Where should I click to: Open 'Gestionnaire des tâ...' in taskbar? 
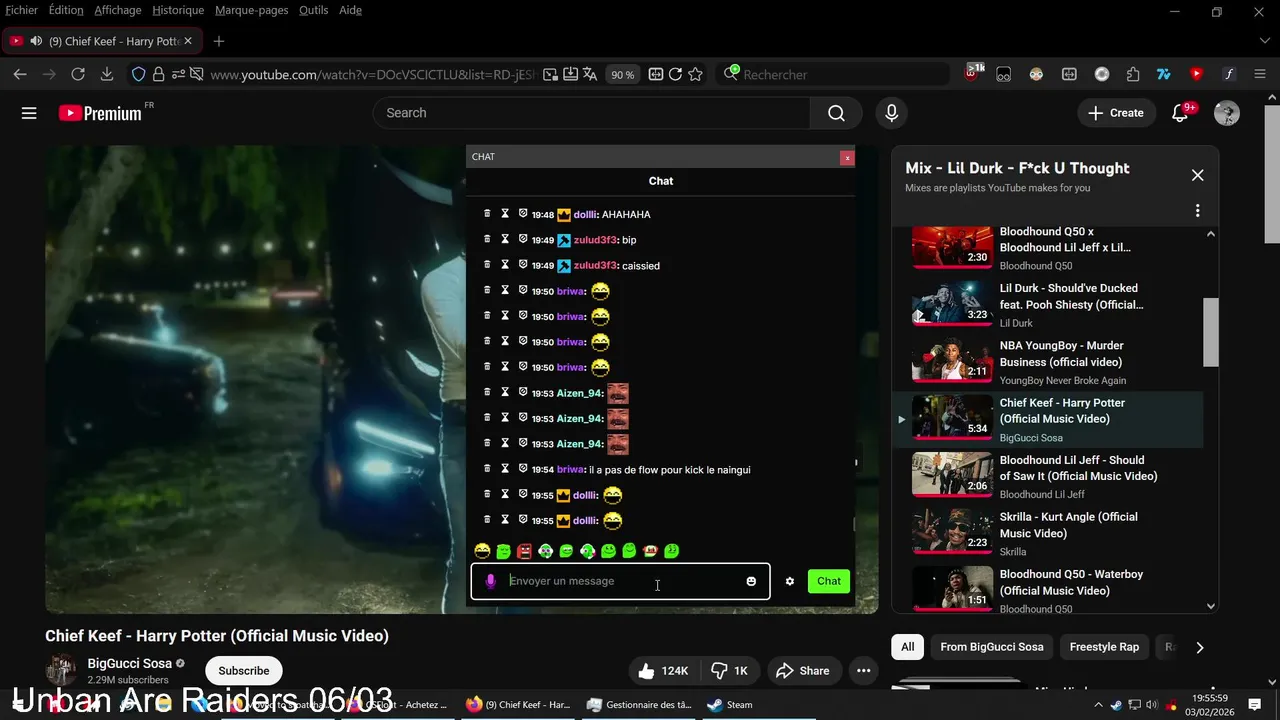[x=639, y=705]
